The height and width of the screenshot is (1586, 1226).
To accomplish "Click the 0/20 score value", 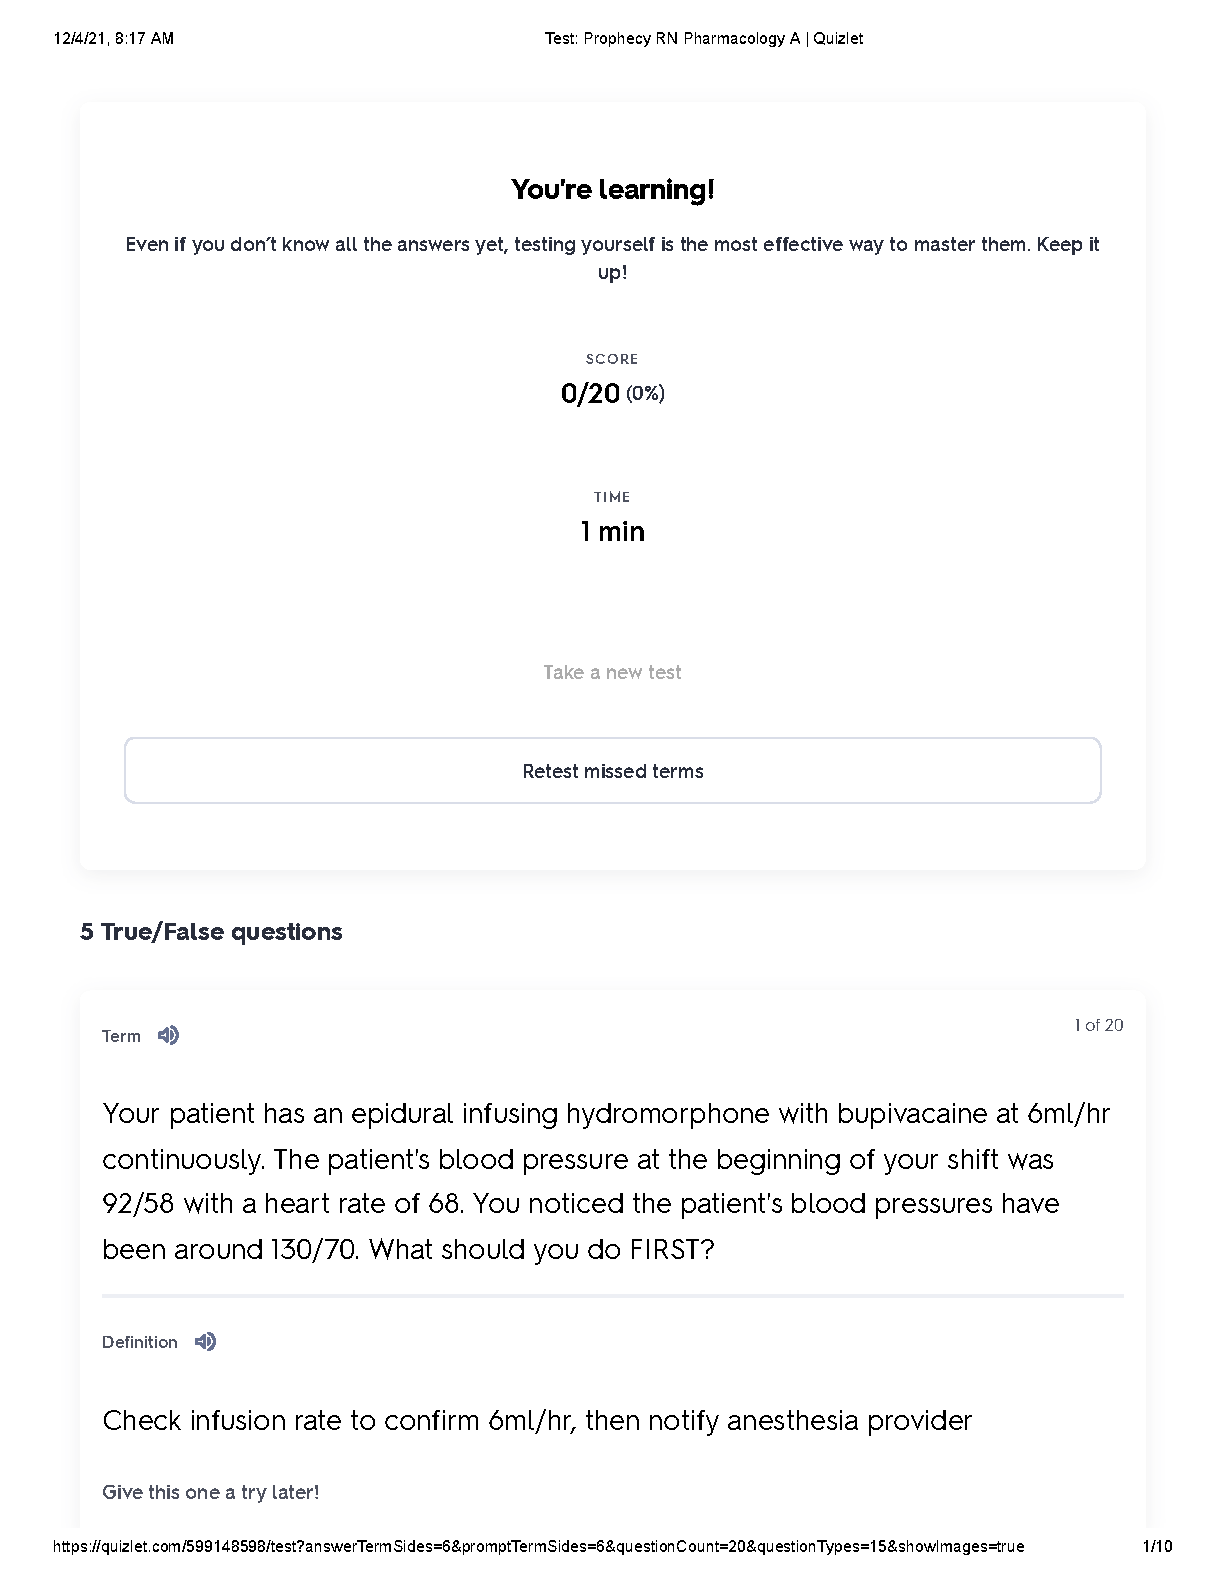I will coord(590,393).
